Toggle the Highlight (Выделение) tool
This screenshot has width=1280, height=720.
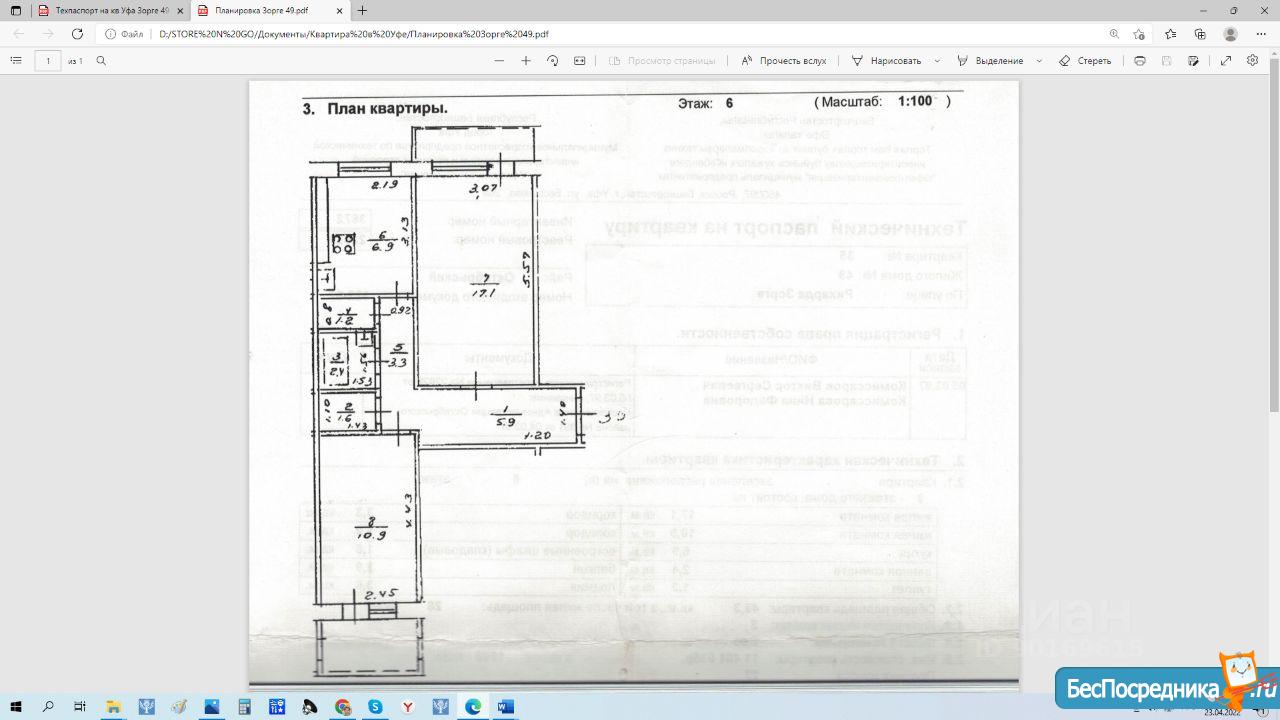(x=990, y=60)
